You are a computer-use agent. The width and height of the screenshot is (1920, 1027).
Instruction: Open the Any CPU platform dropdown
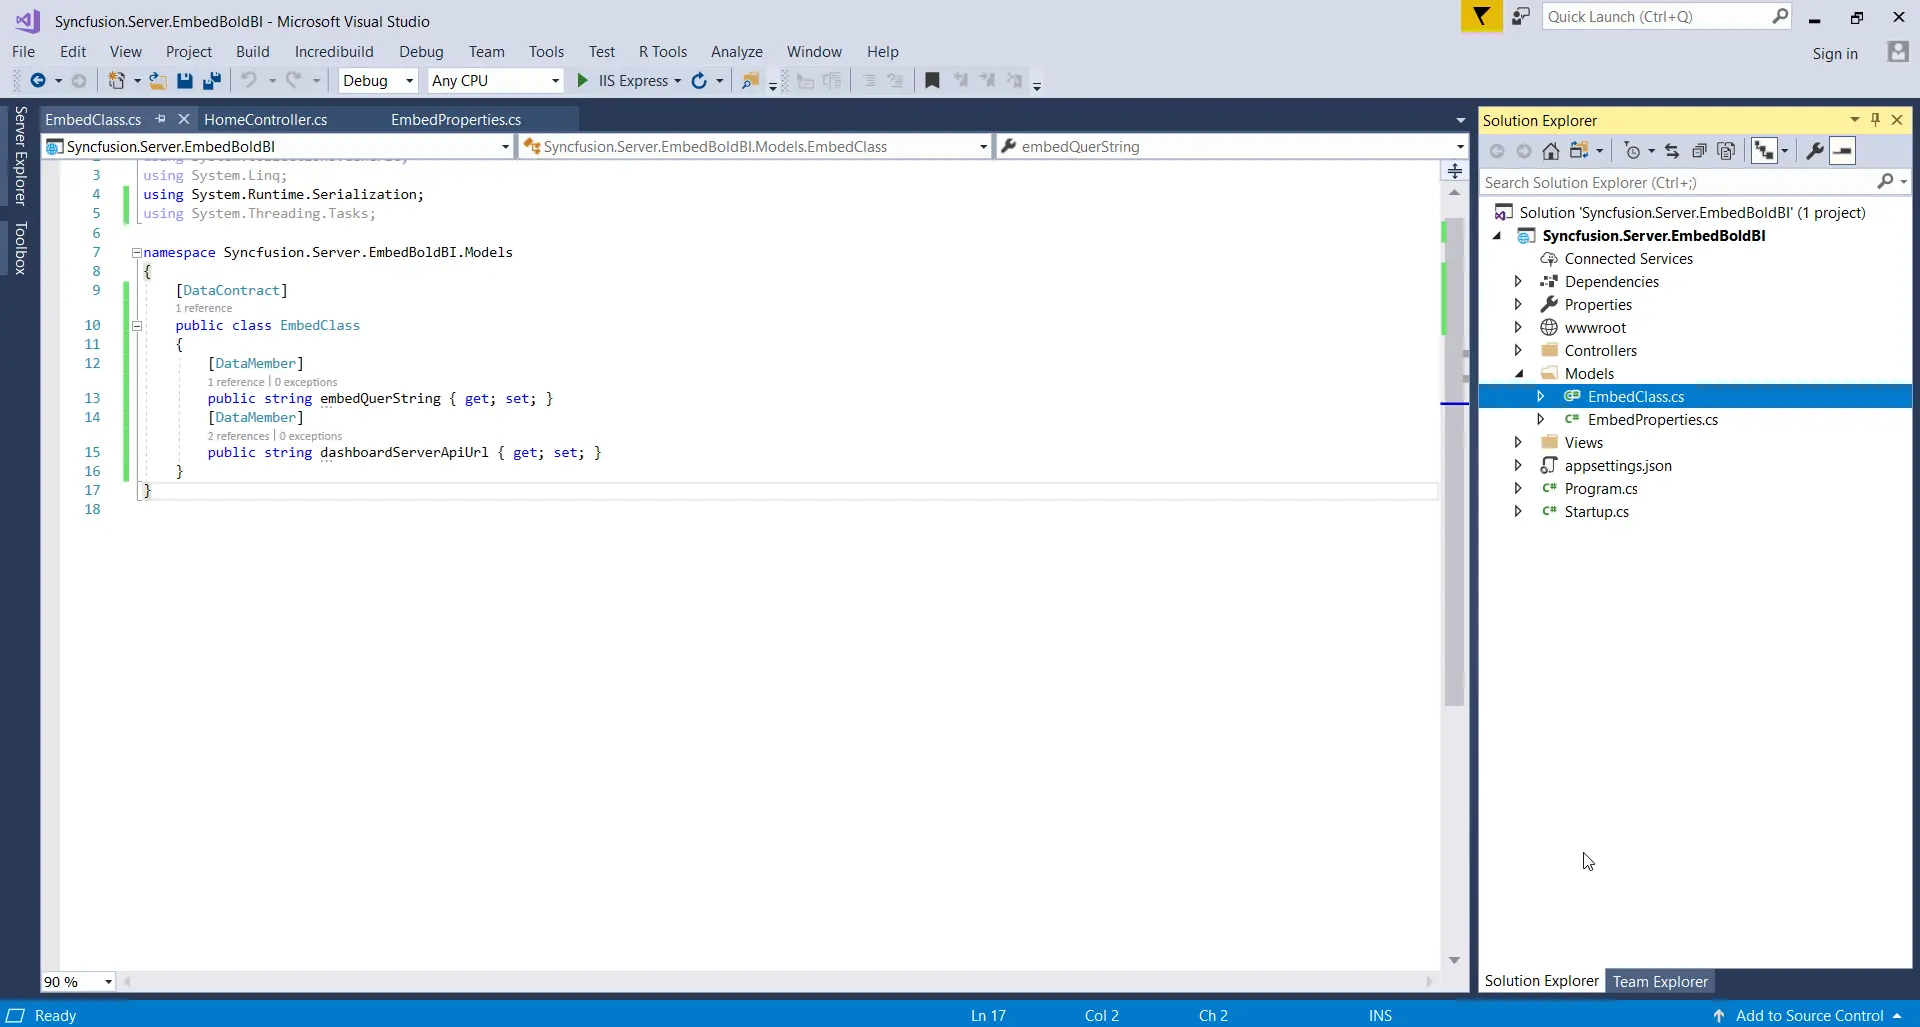(495, 81)
